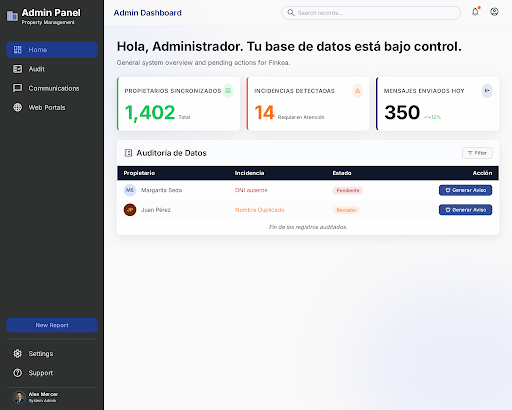Focus the Search records field
Viewport: 512px width, 410px height.
tap(371, 13)
